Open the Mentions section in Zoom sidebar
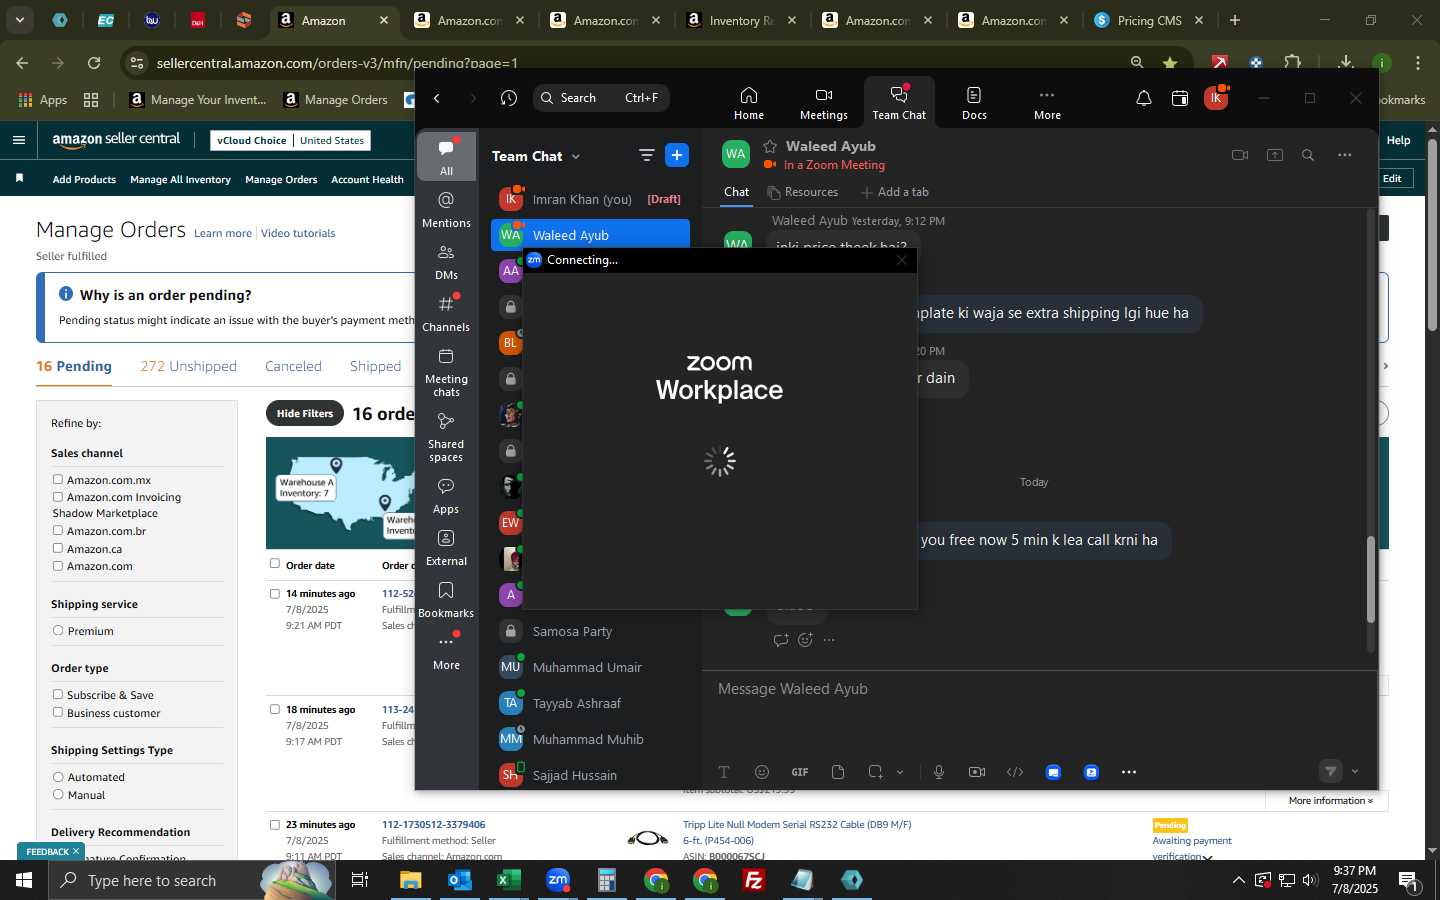 (x=446, y=210)
